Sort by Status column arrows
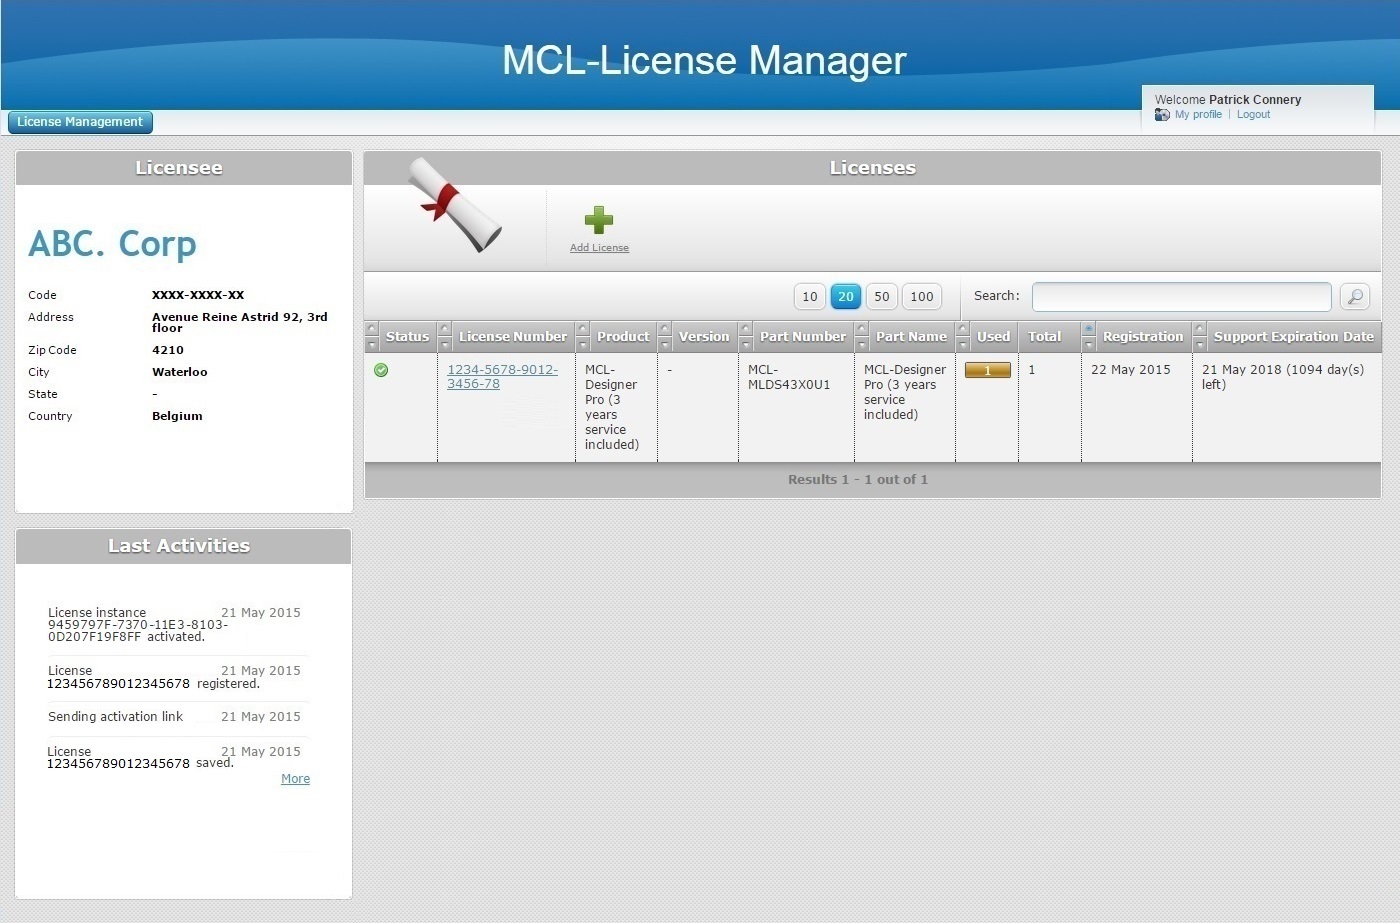This screenshot has width=1400, height=923. (372, 337)
